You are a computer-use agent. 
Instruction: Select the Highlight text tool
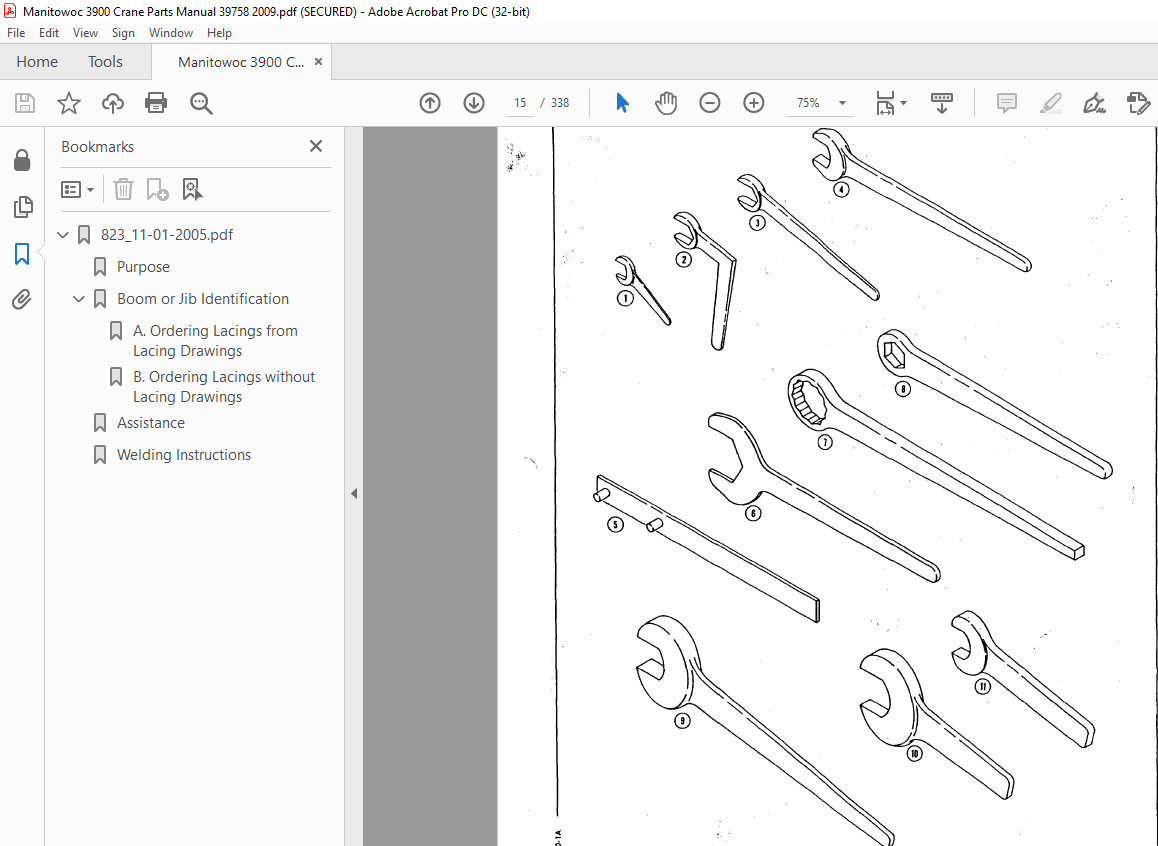click(1050, 103)
